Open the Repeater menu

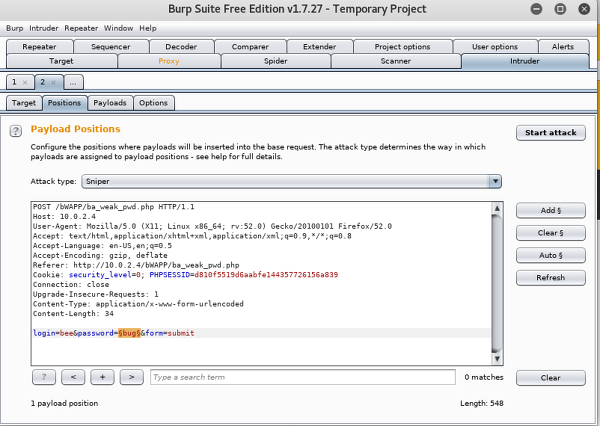(81, 28)
